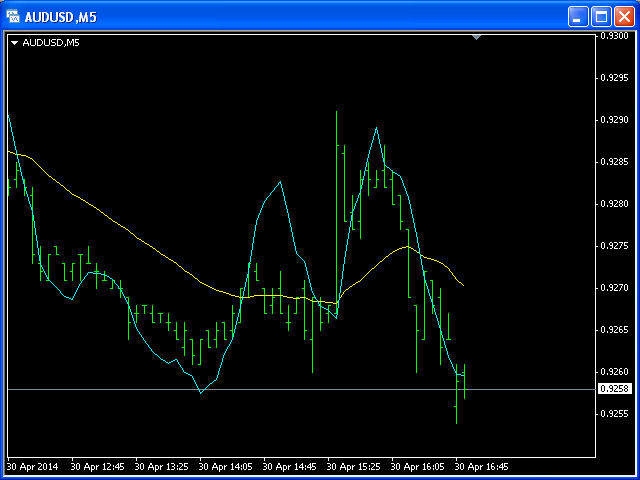This screenshot has height=480, width=640.
Task: Click the 0.9260 price scale label
Action: point(616,372)
